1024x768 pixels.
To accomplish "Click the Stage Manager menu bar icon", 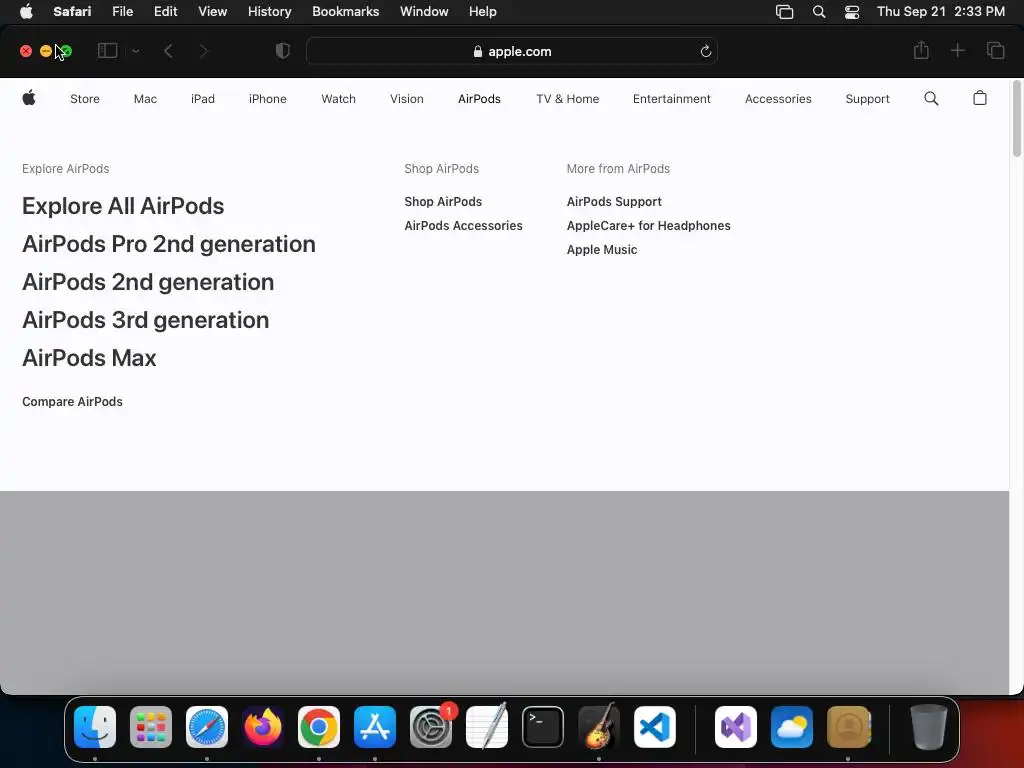I will click(784, 12).
